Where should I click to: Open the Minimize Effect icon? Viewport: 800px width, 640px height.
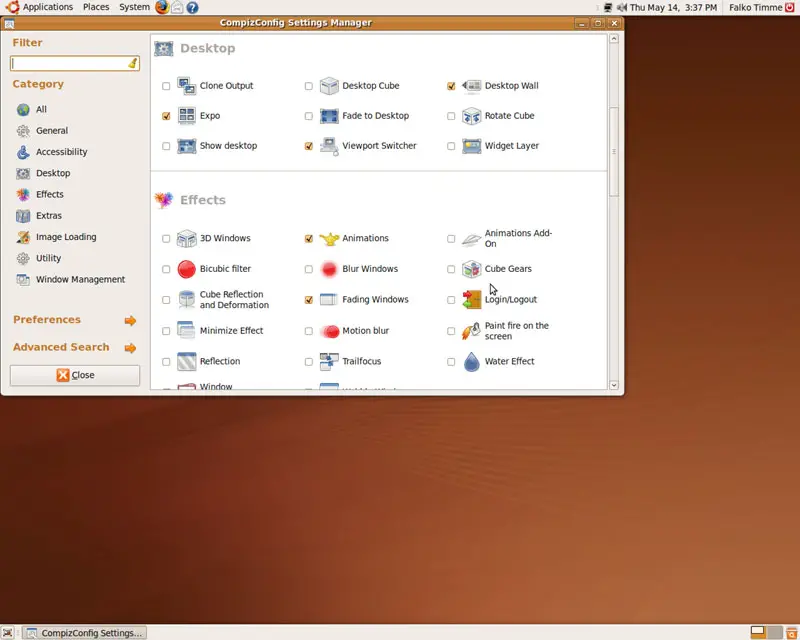tap(186, 331)
